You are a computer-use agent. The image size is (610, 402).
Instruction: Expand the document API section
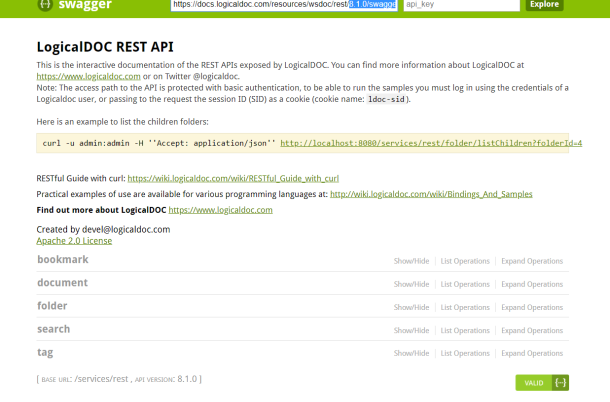pos(63,283)
